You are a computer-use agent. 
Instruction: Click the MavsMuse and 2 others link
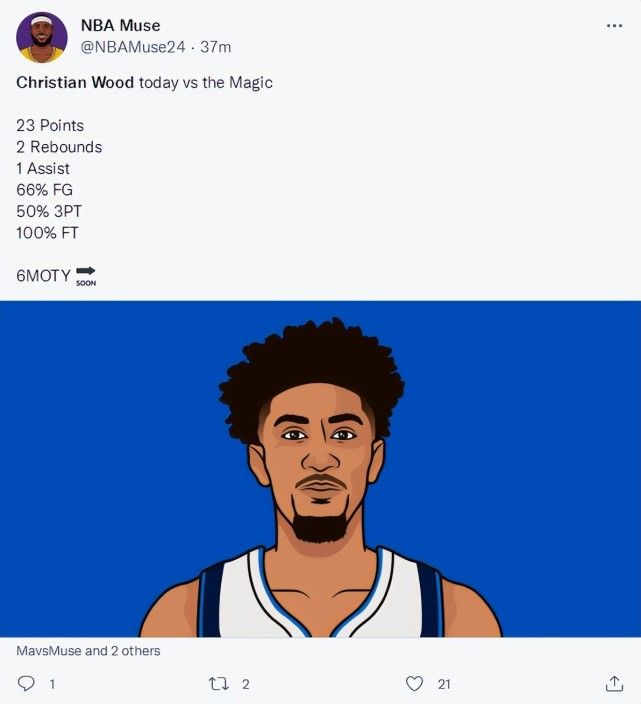[88, 651]
